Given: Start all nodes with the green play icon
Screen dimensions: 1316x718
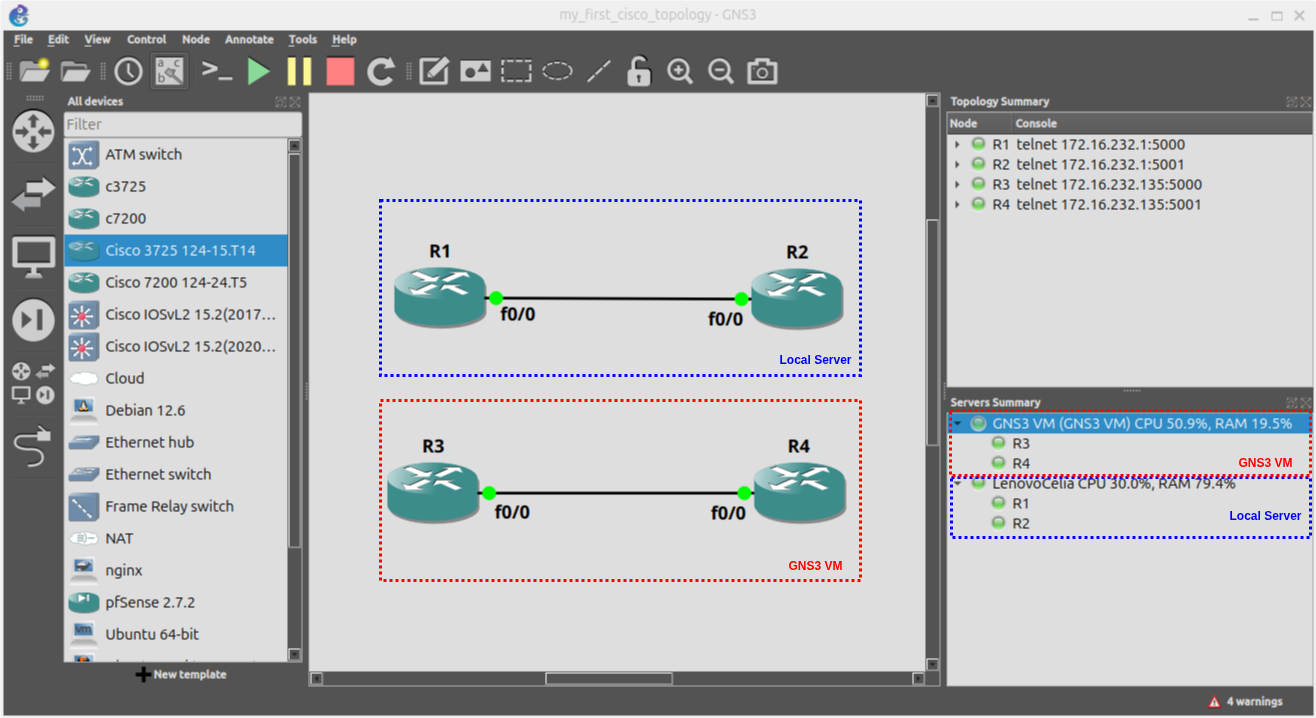Looking at the screenshot, I should 258,71.
